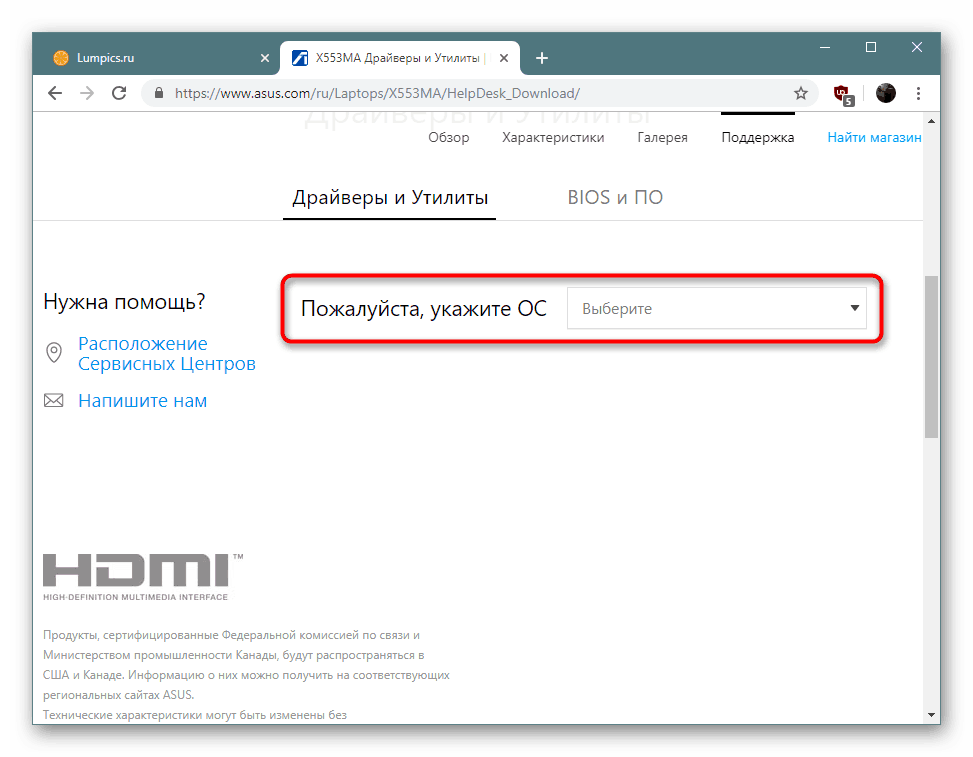Open the "Галерея" menu item
Viewport: 973px width, 757px height.
[x=662, y=138]
